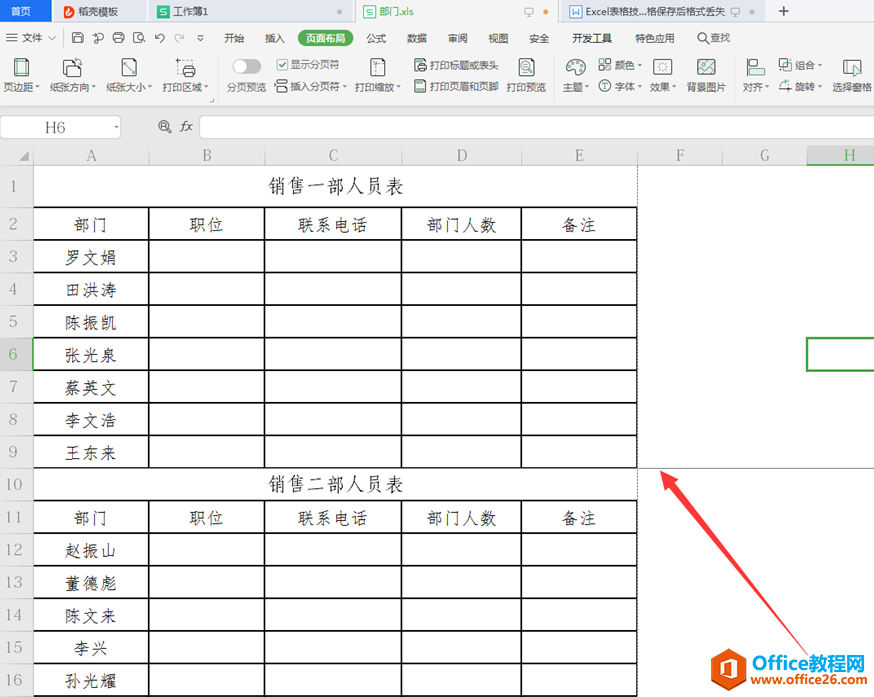Click print header and footer (打印页眉和页脚)
The height and width of the screenshot is (697, 874).
(456, 86)
